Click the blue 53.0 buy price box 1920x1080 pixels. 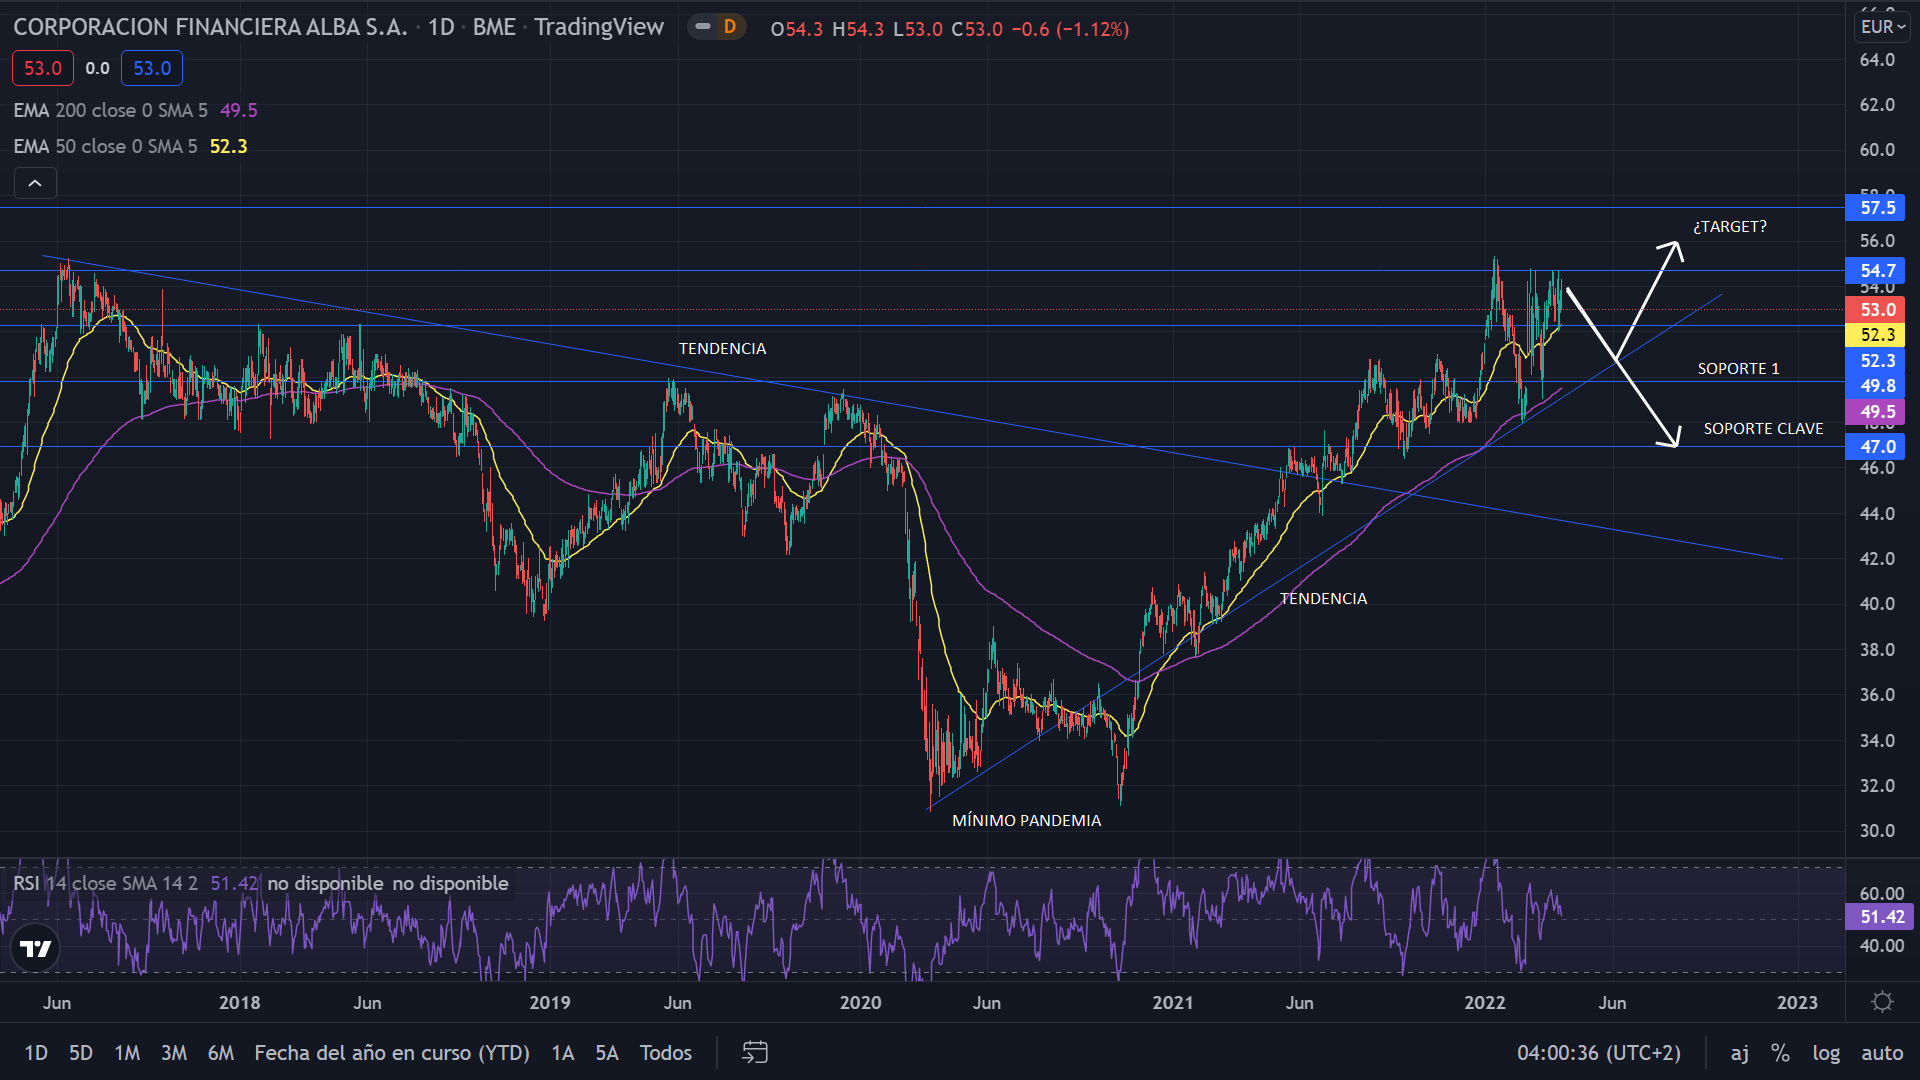[152, 68]
